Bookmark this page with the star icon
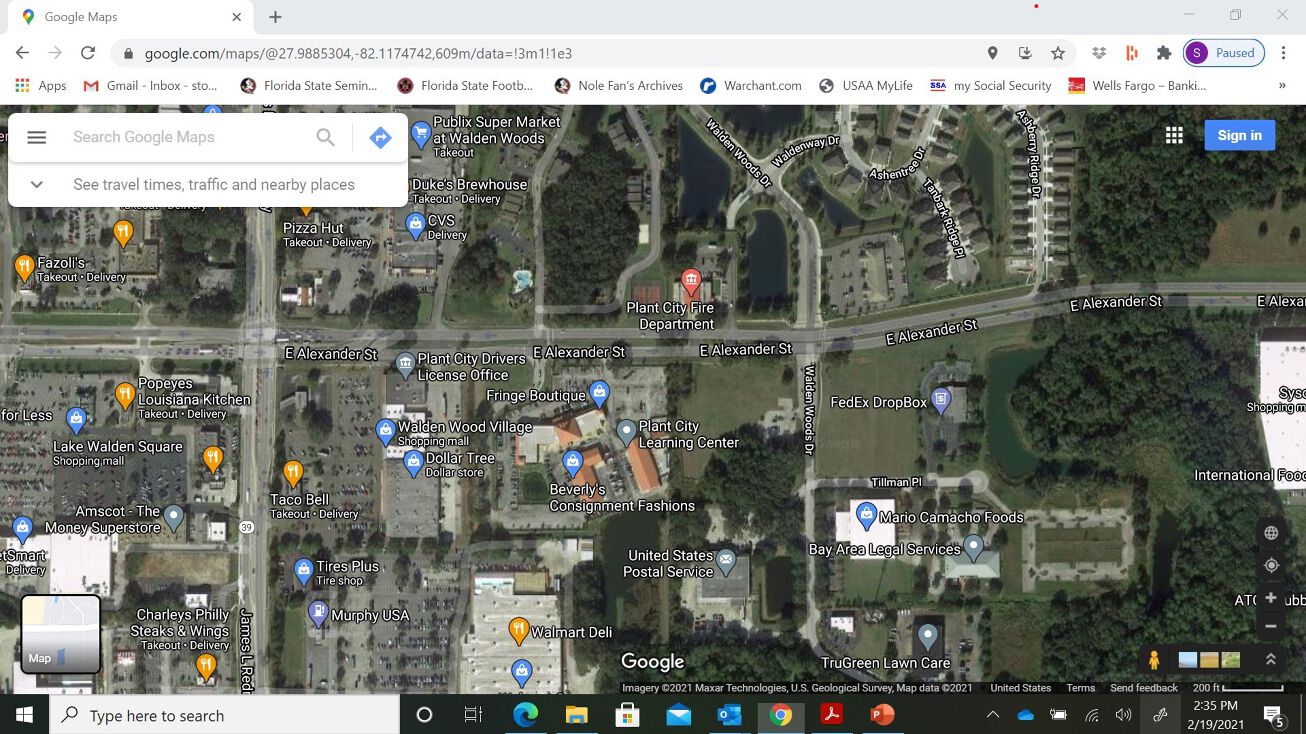Screen dimensions: 1306x734 click(x=1057, y=52)
